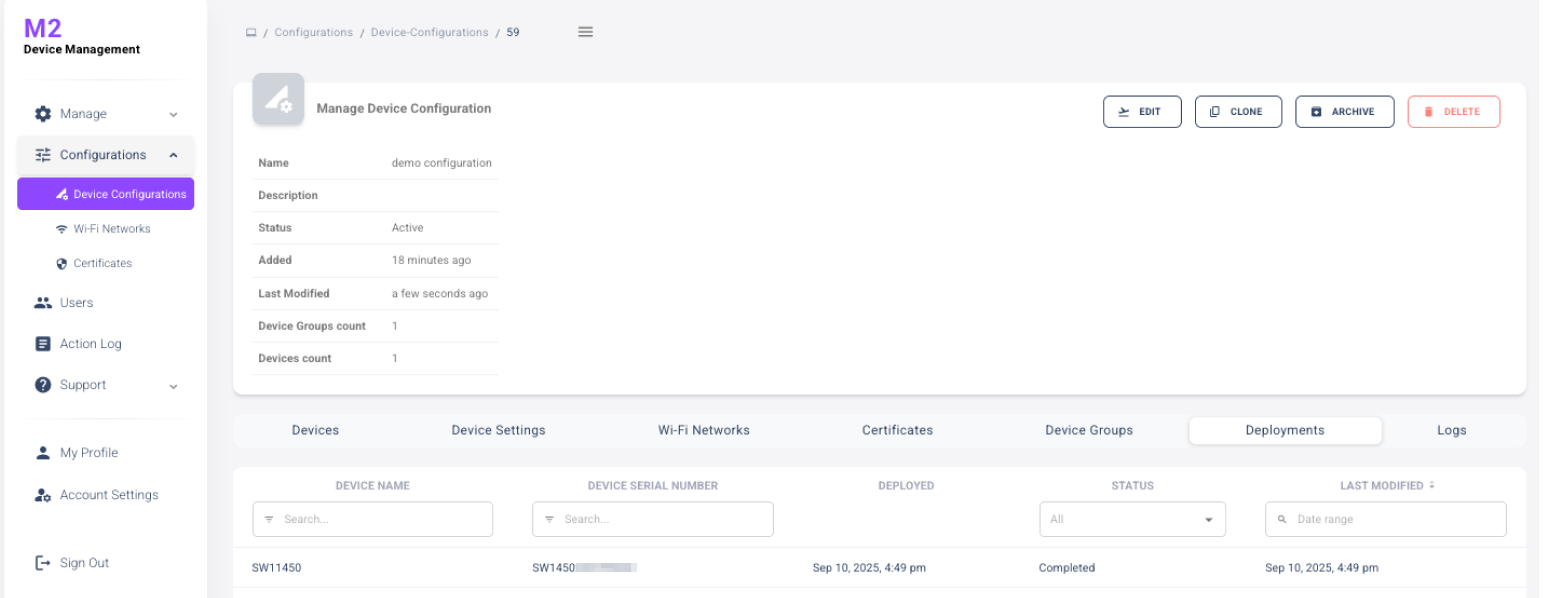Open Wi-Fi Networks from the sidebar

(x=111, y=229)
